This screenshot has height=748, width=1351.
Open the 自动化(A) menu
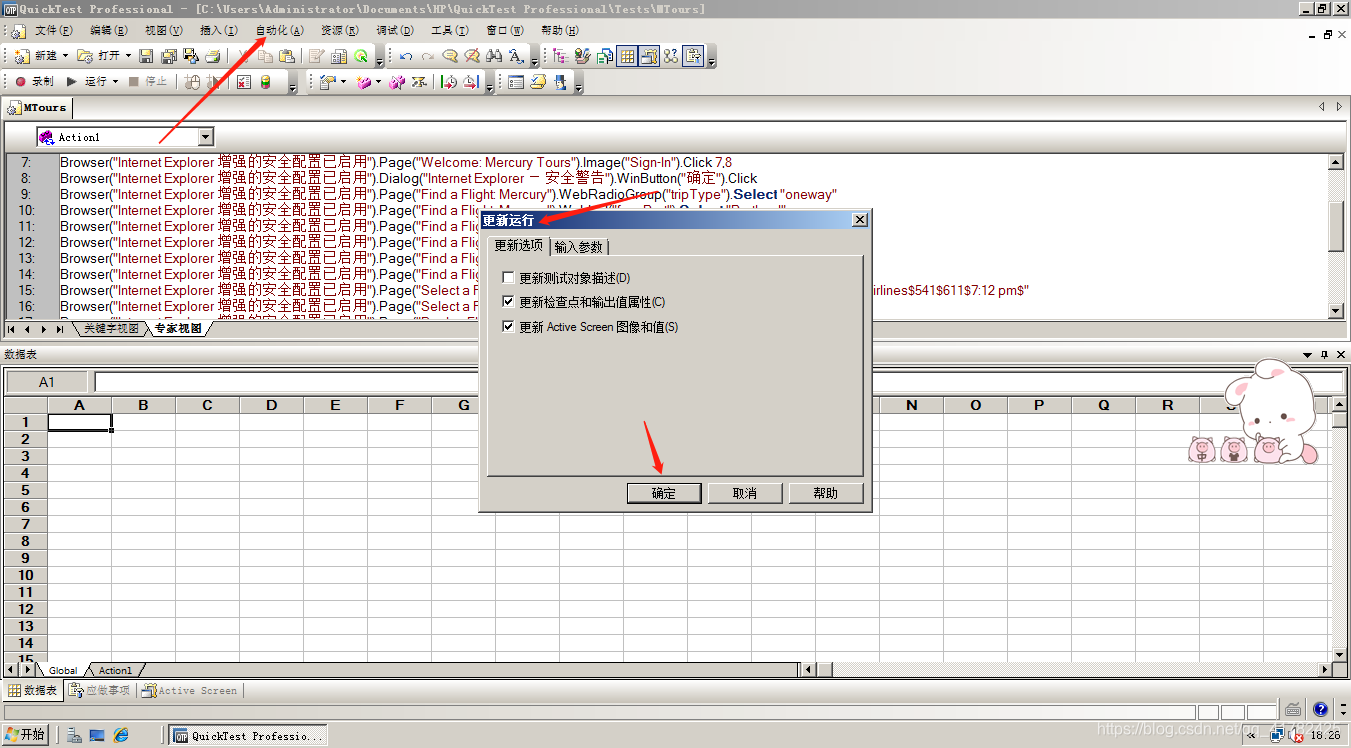[279, 31]
